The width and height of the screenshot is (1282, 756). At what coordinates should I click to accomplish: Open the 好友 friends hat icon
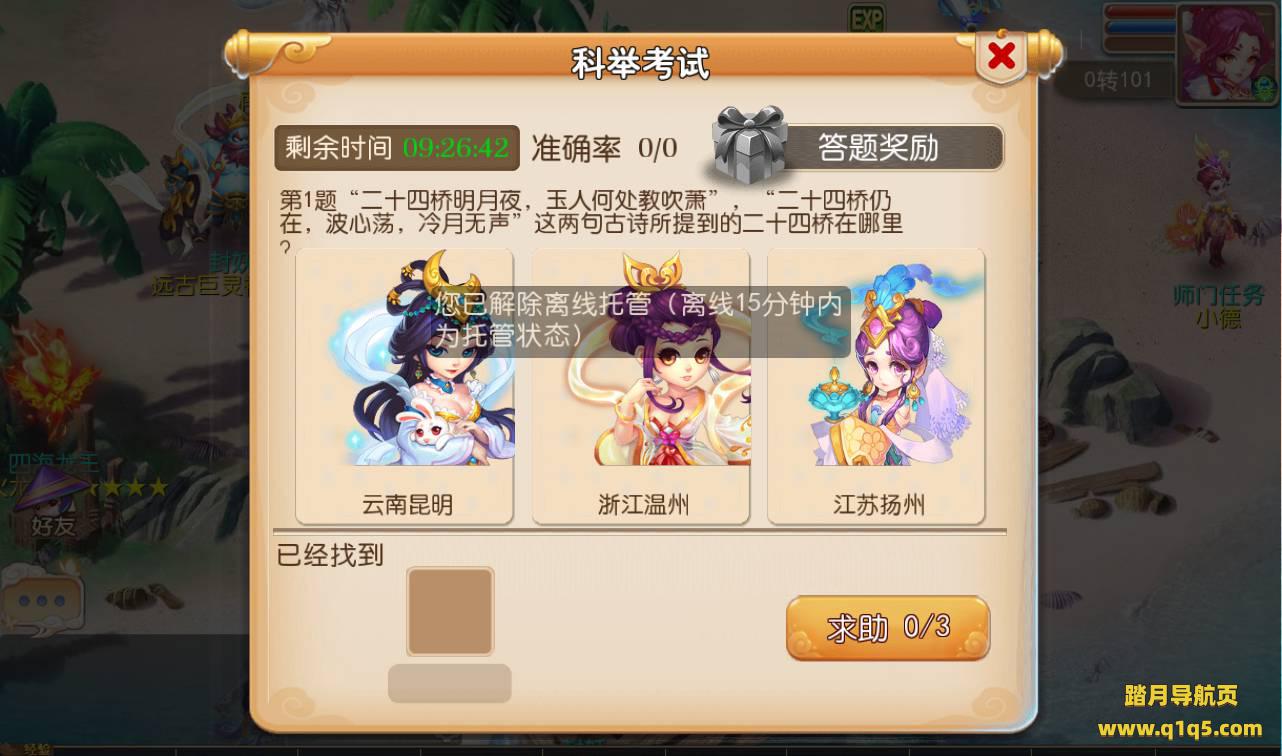coord(51,503)
